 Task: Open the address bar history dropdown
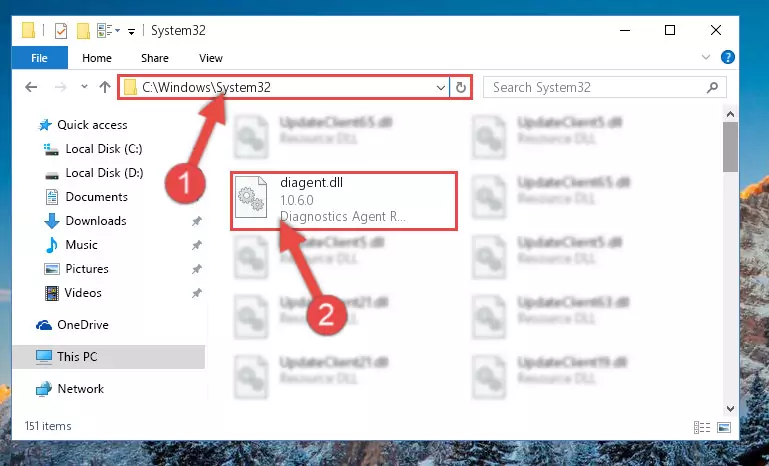pos(440,88)
